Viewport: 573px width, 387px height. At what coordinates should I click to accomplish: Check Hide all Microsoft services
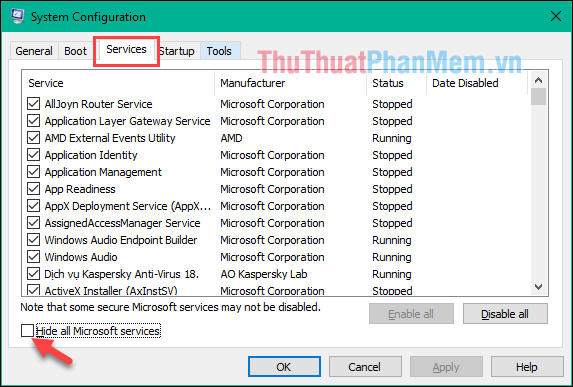tap(27, 331)
